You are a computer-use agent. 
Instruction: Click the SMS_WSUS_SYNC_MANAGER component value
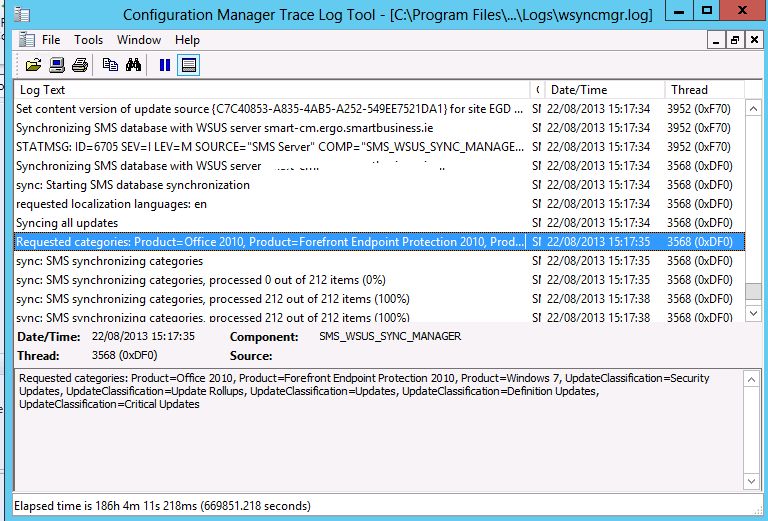tap(390, 336)
